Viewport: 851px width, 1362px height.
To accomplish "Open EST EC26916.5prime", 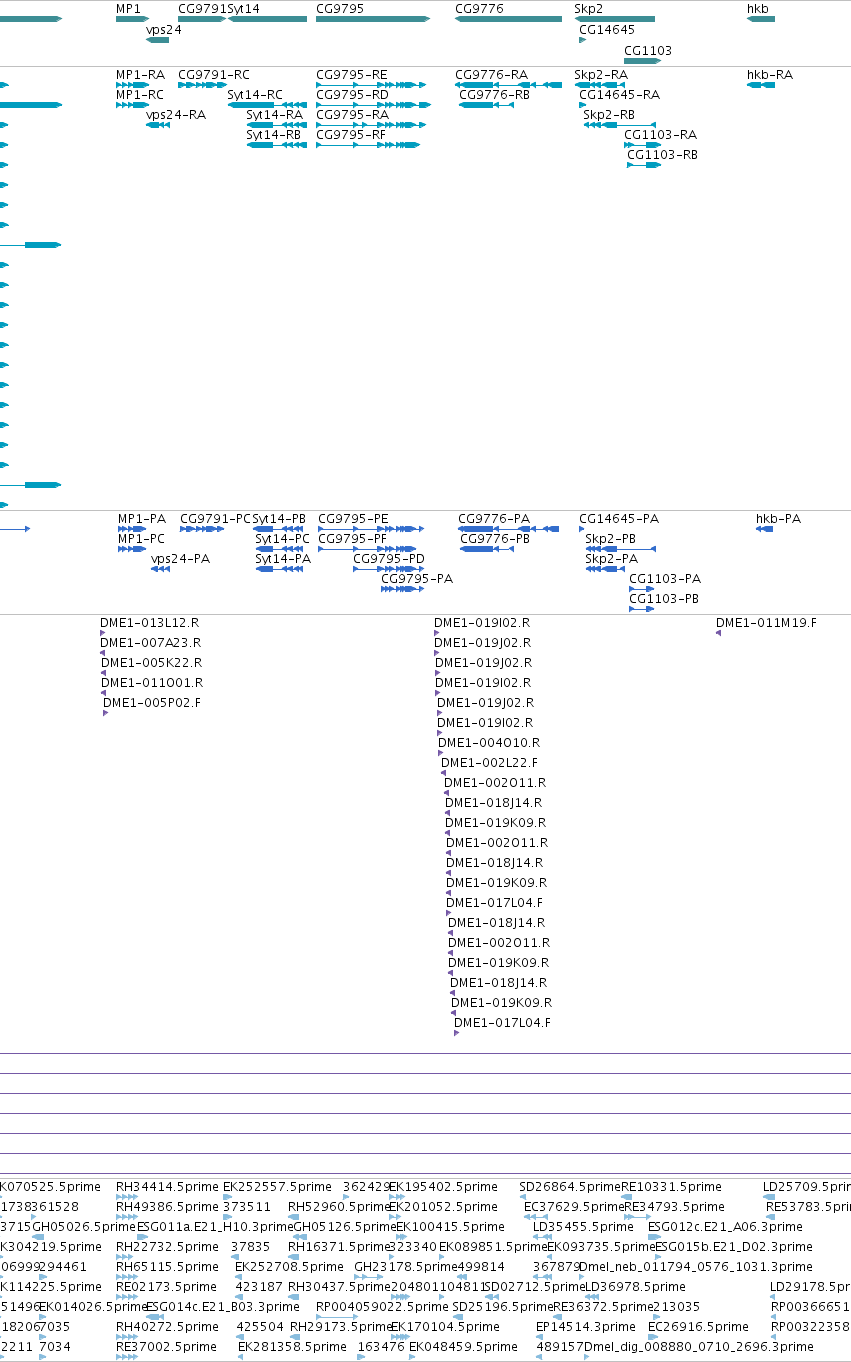I will click(x=698, y=1327).
